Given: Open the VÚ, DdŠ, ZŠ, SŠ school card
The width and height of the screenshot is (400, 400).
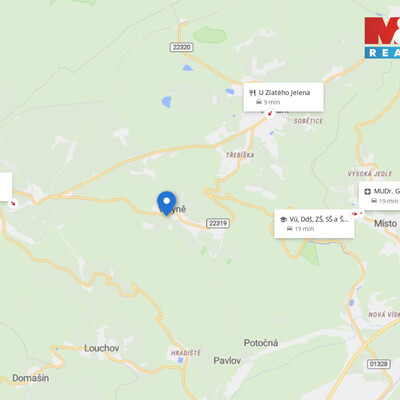Looking at the screenshot, I should (x=314, y=223).
